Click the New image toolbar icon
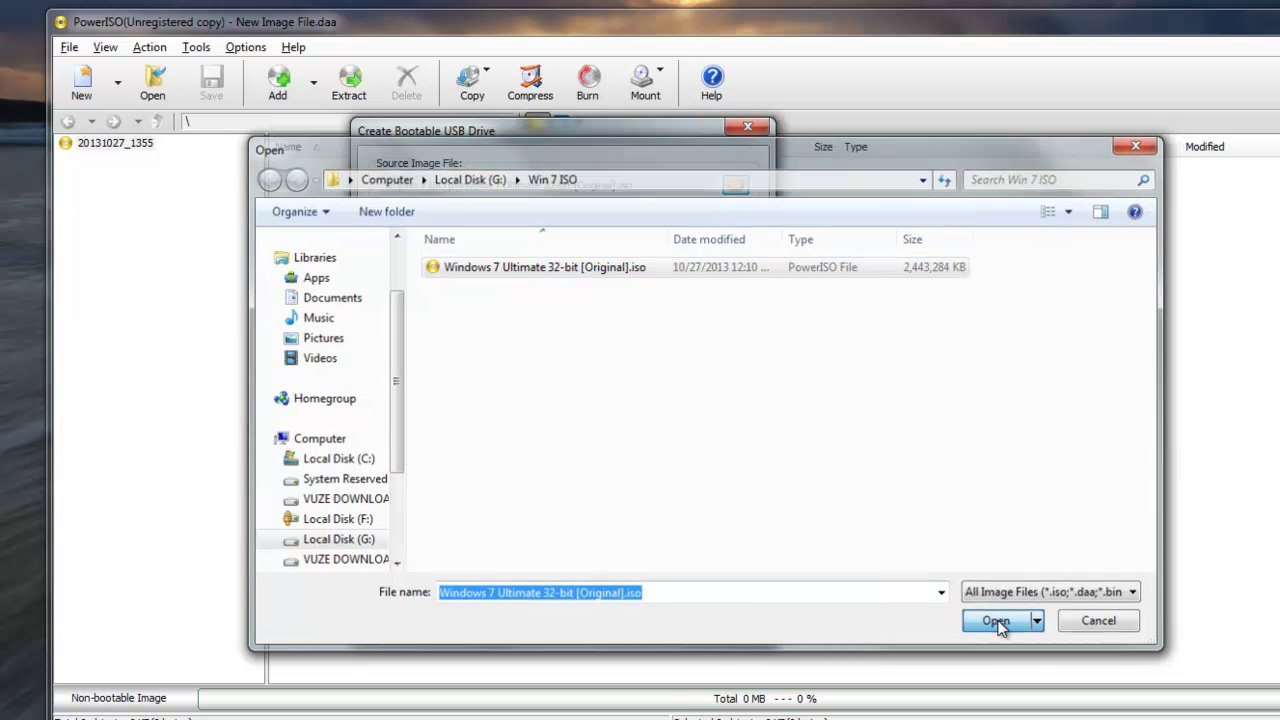This screenshot has width=1280, height=720. (82, 83)
